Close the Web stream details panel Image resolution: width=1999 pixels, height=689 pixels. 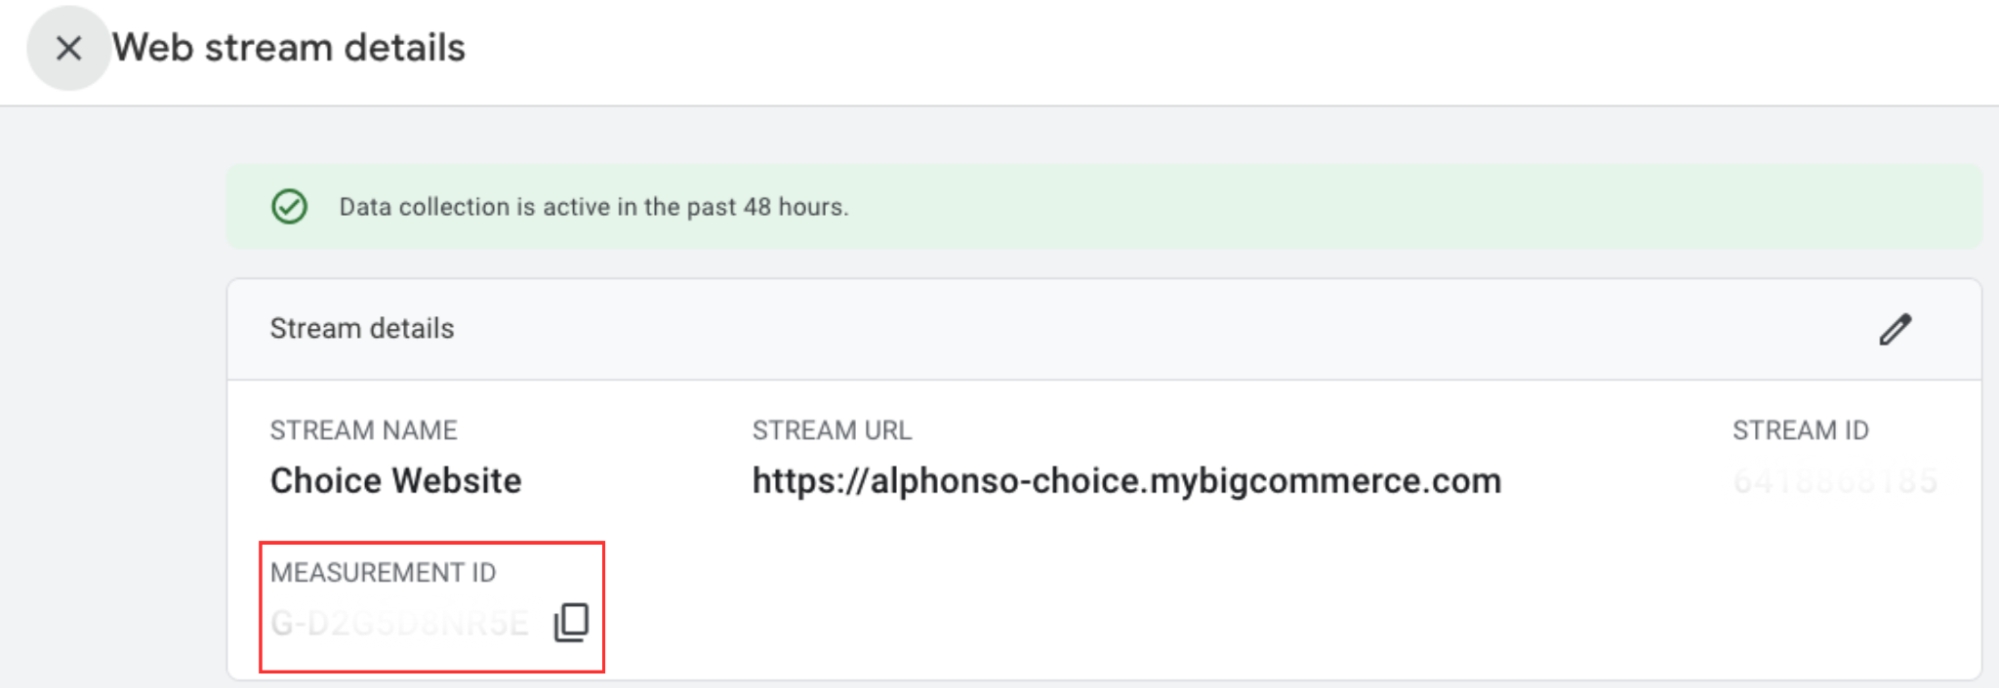[x=68, y=48]
